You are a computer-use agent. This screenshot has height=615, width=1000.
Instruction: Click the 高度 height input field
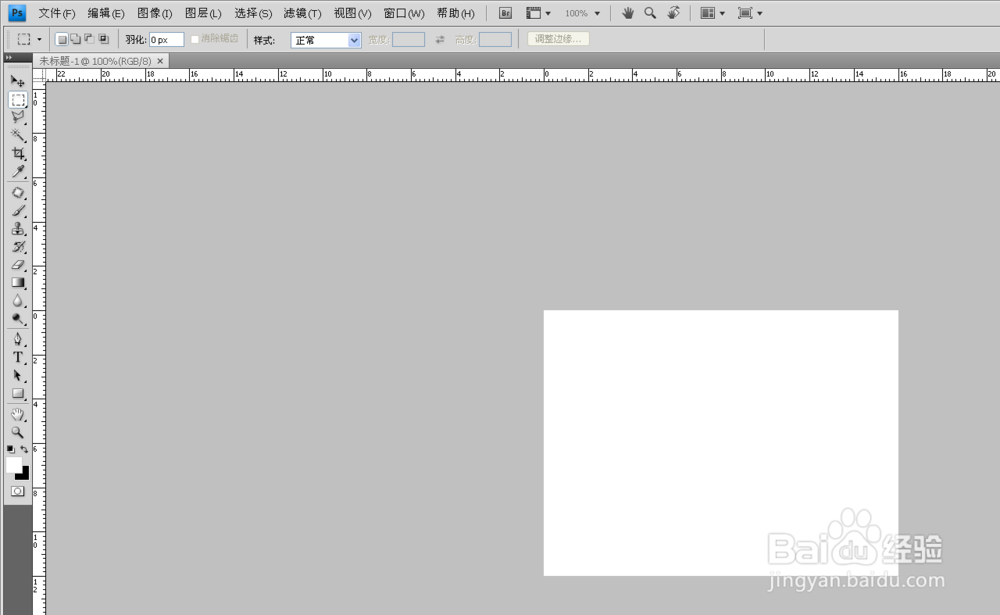click(x=495, y=40)
